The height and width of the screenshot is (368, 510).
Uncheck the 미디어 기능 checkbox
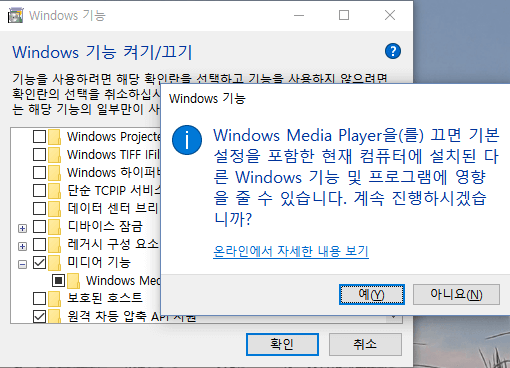(x=39, y=263)
